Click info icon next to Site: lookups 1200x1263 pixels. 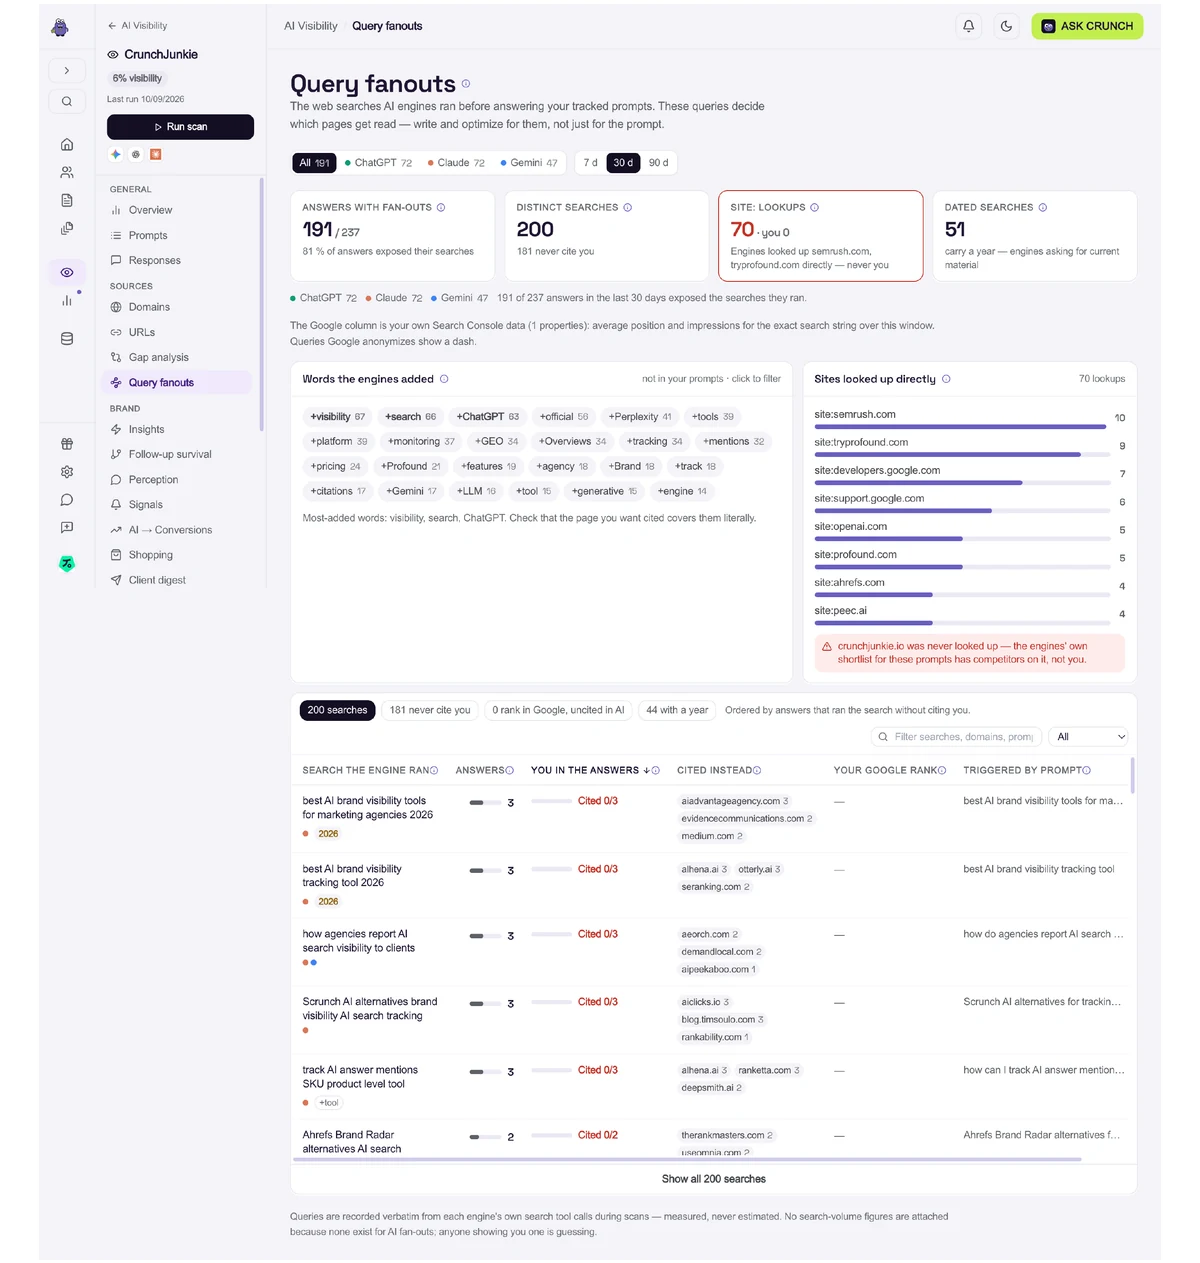coord(815,207)
